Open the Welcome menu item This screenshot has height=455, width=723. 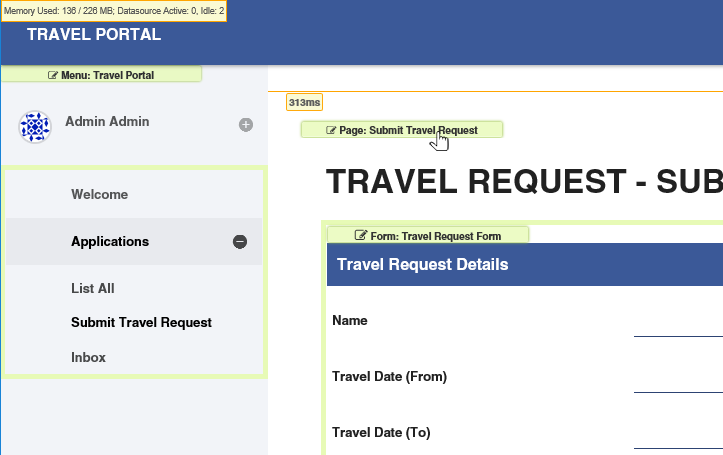[99, 195]
